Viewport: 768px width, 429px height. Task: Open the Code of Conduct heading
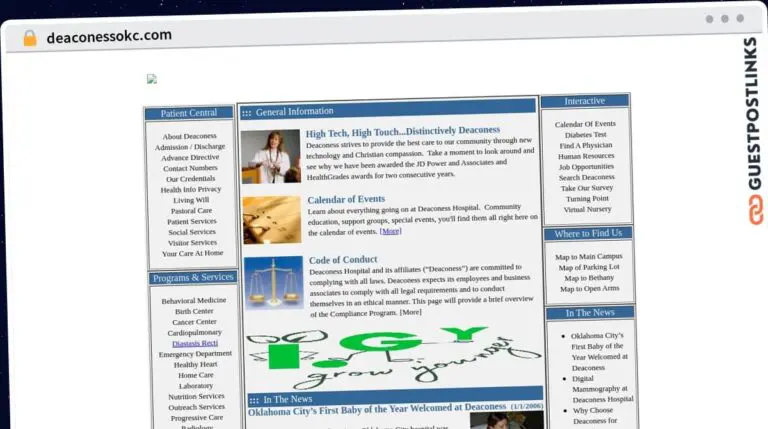343,260
